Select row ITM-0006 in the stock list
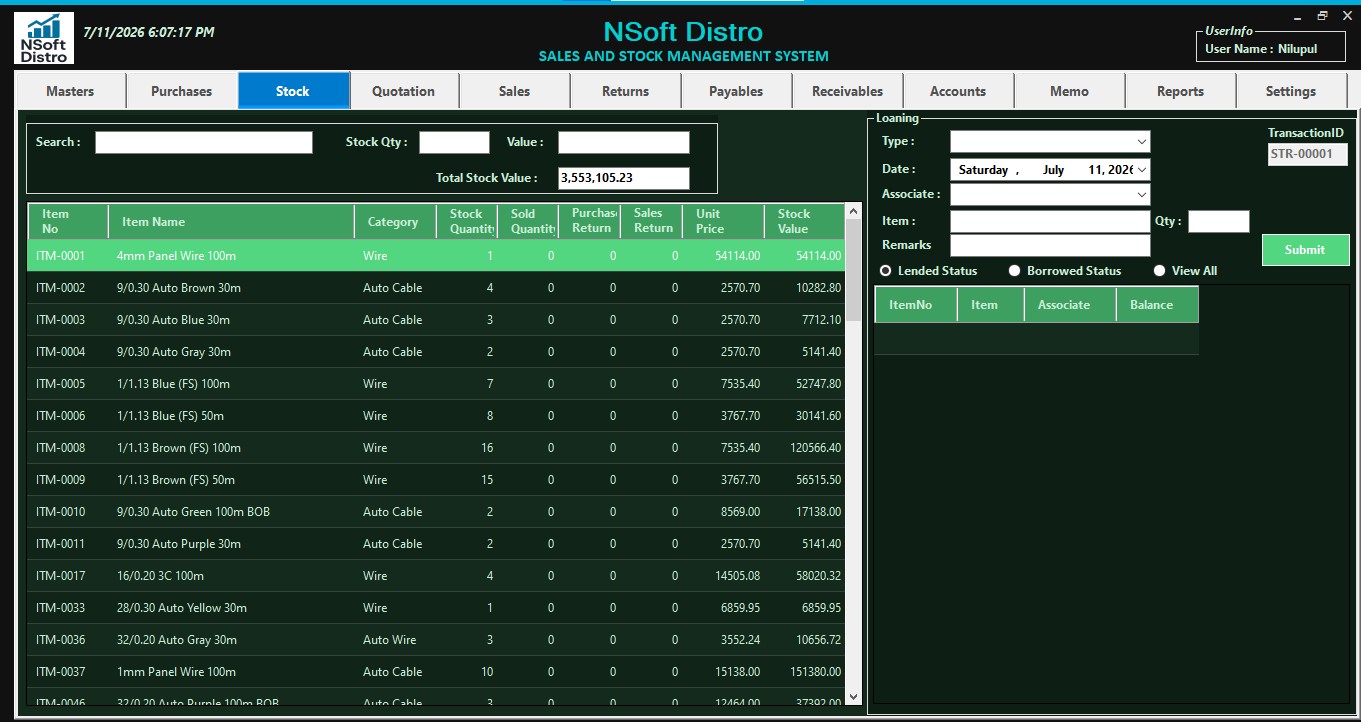The image size is (1361, 722). [x=436, y=416]
